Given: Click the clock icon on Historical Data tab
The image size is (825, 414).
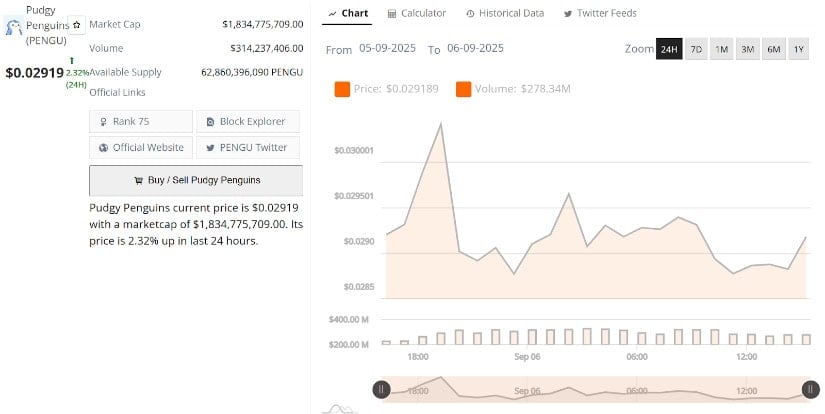Looking at the screenshot, I should pyautogui.click(x=470, y=14).
